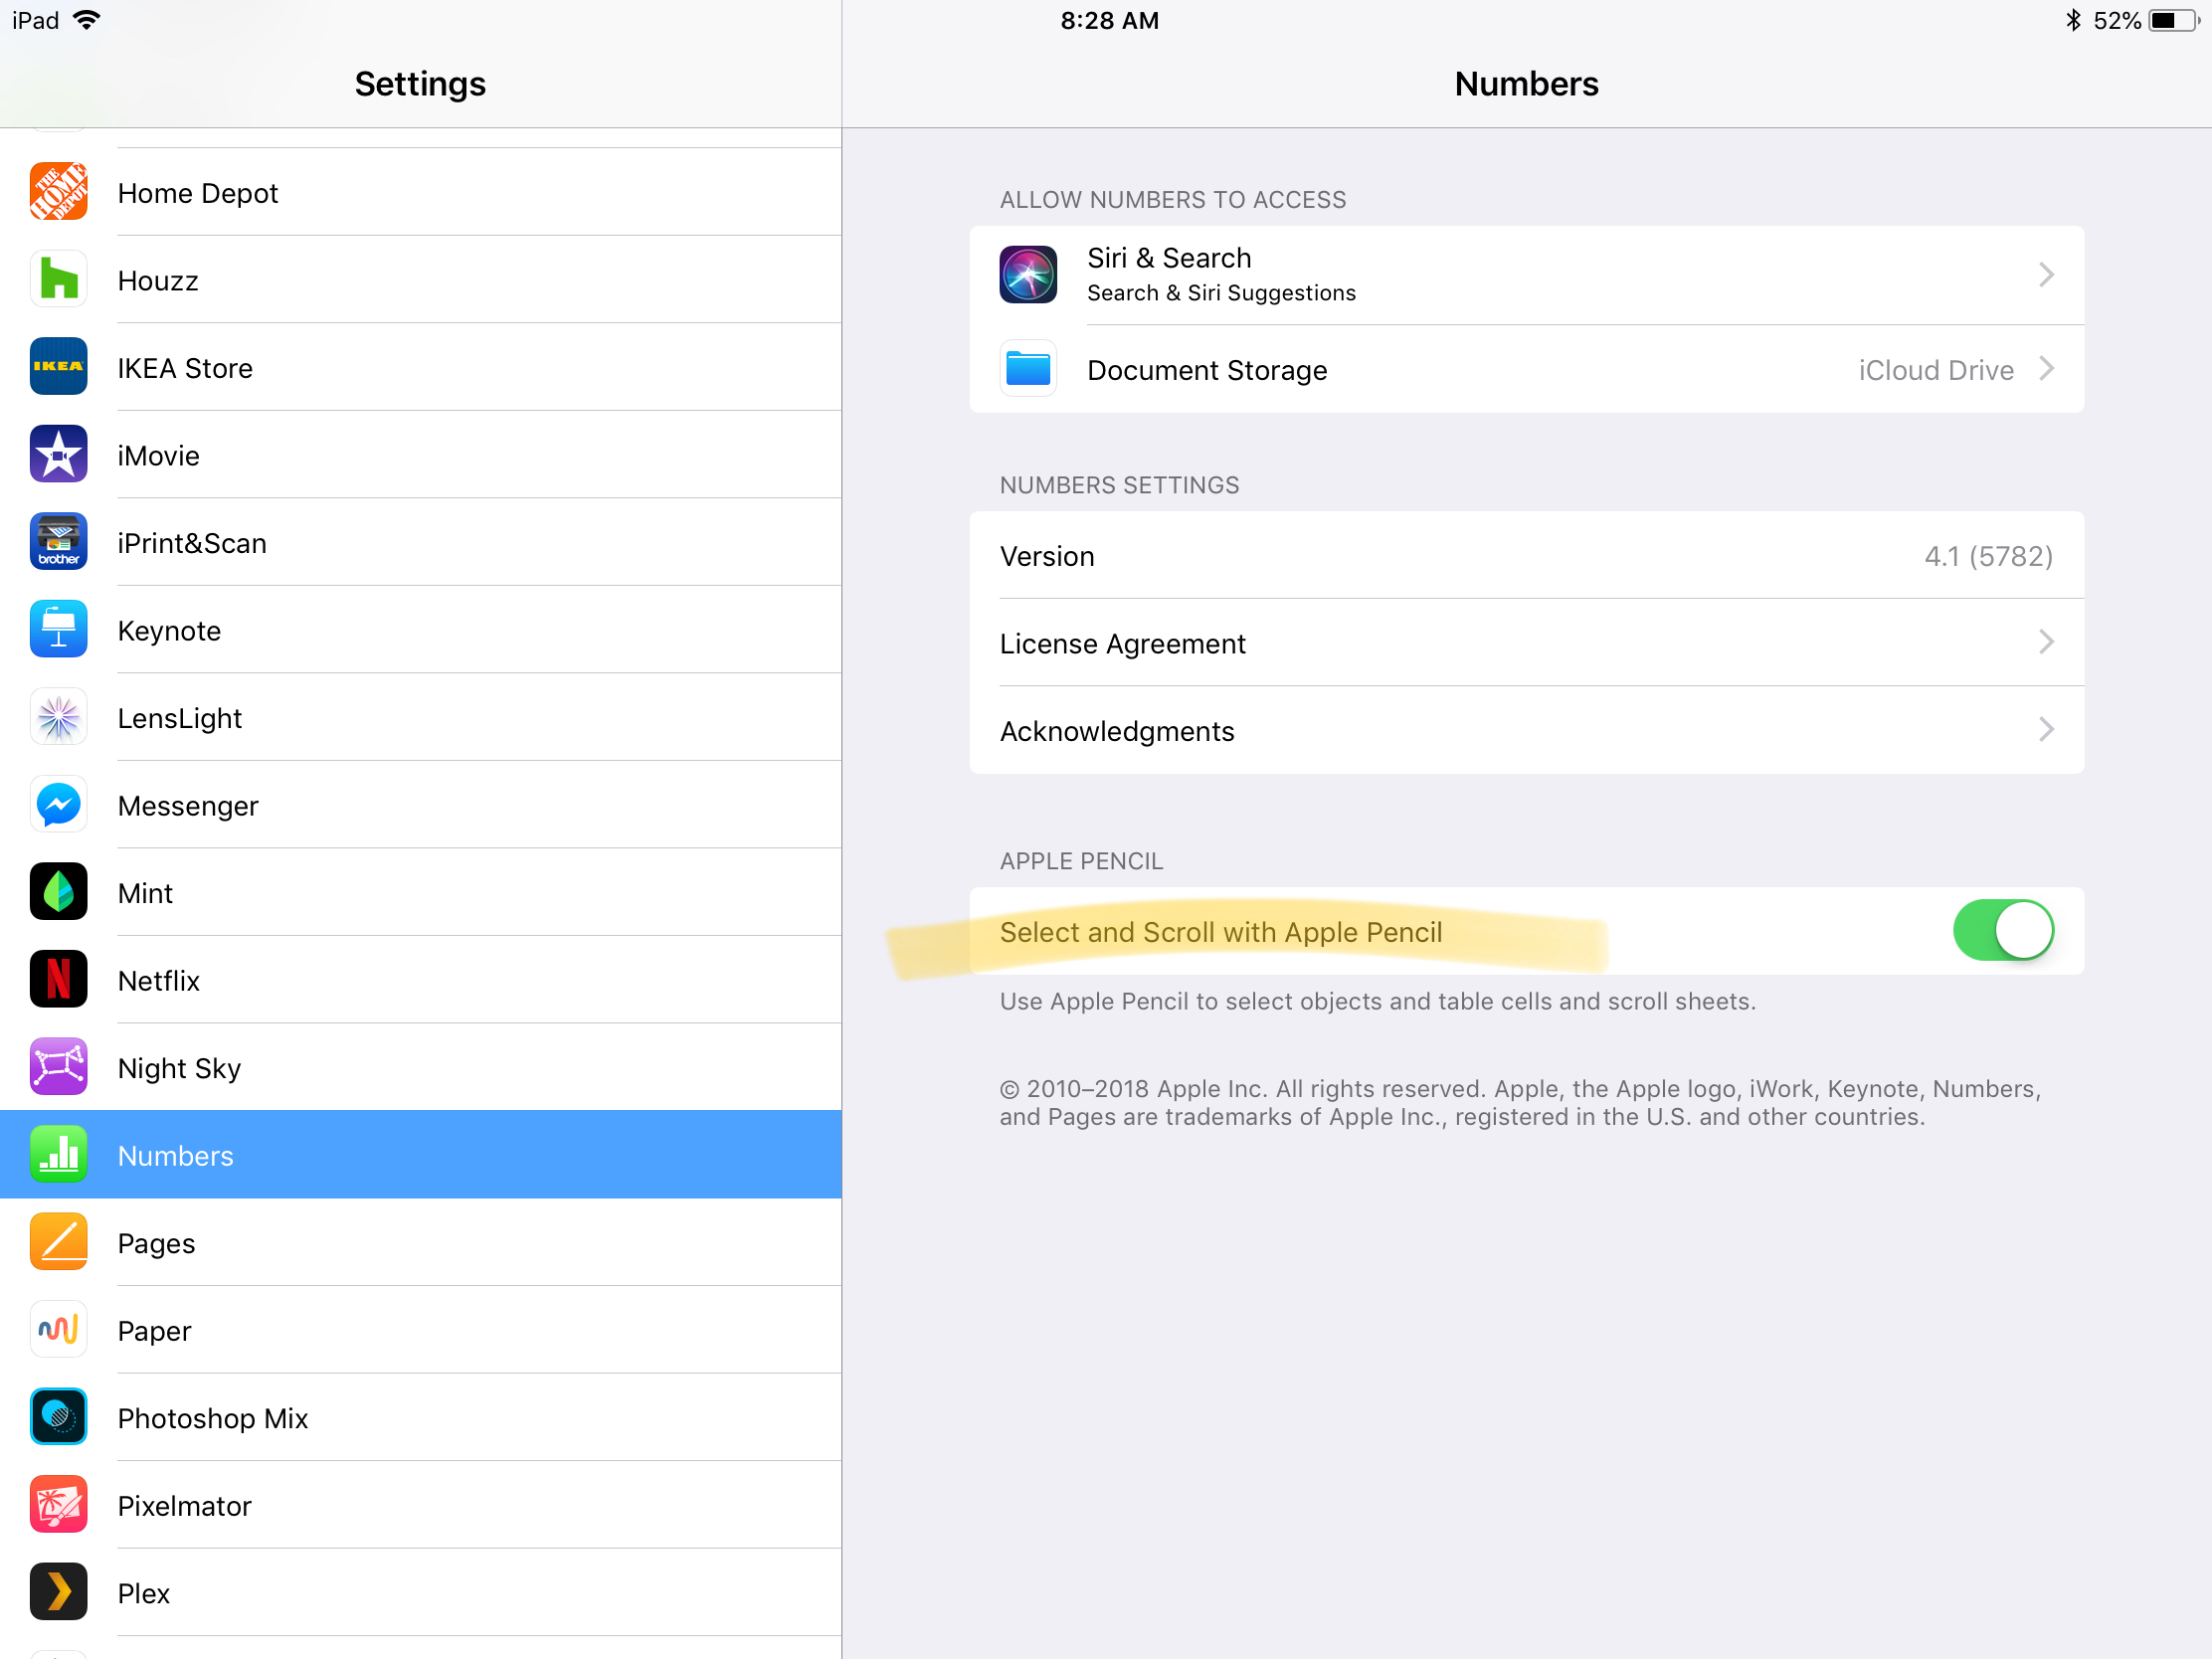Tap the Settings title header
The width and height of the screenshot is (2212, 1659).
[x=420, y=84]
